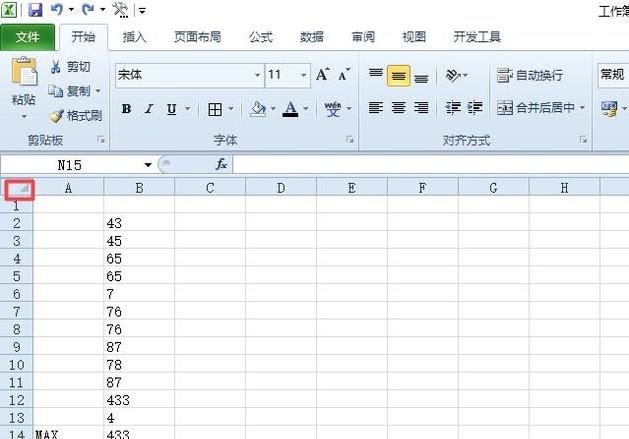Switch to the 审阅 tab
This screenshot has width=629, height=439.
pyautogui.click(x=363, y=37)
